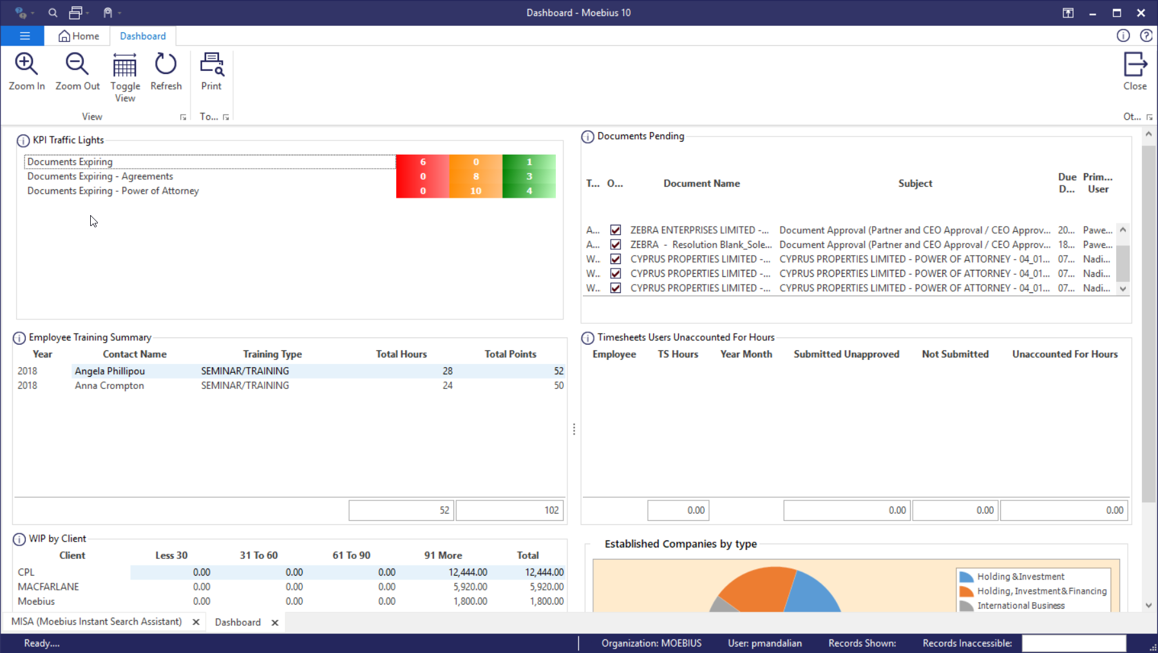Image resolution: width=1158 pixels, height=653 pixels.
Task: Click the View group dialog launcher arrow
Action: point(183,117)
